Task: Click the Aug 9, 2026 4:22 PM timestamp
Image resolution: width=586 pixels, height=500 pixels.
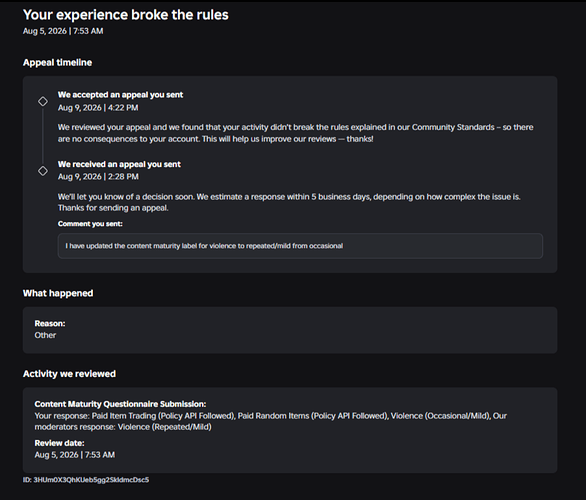Action: coord(98,108)
